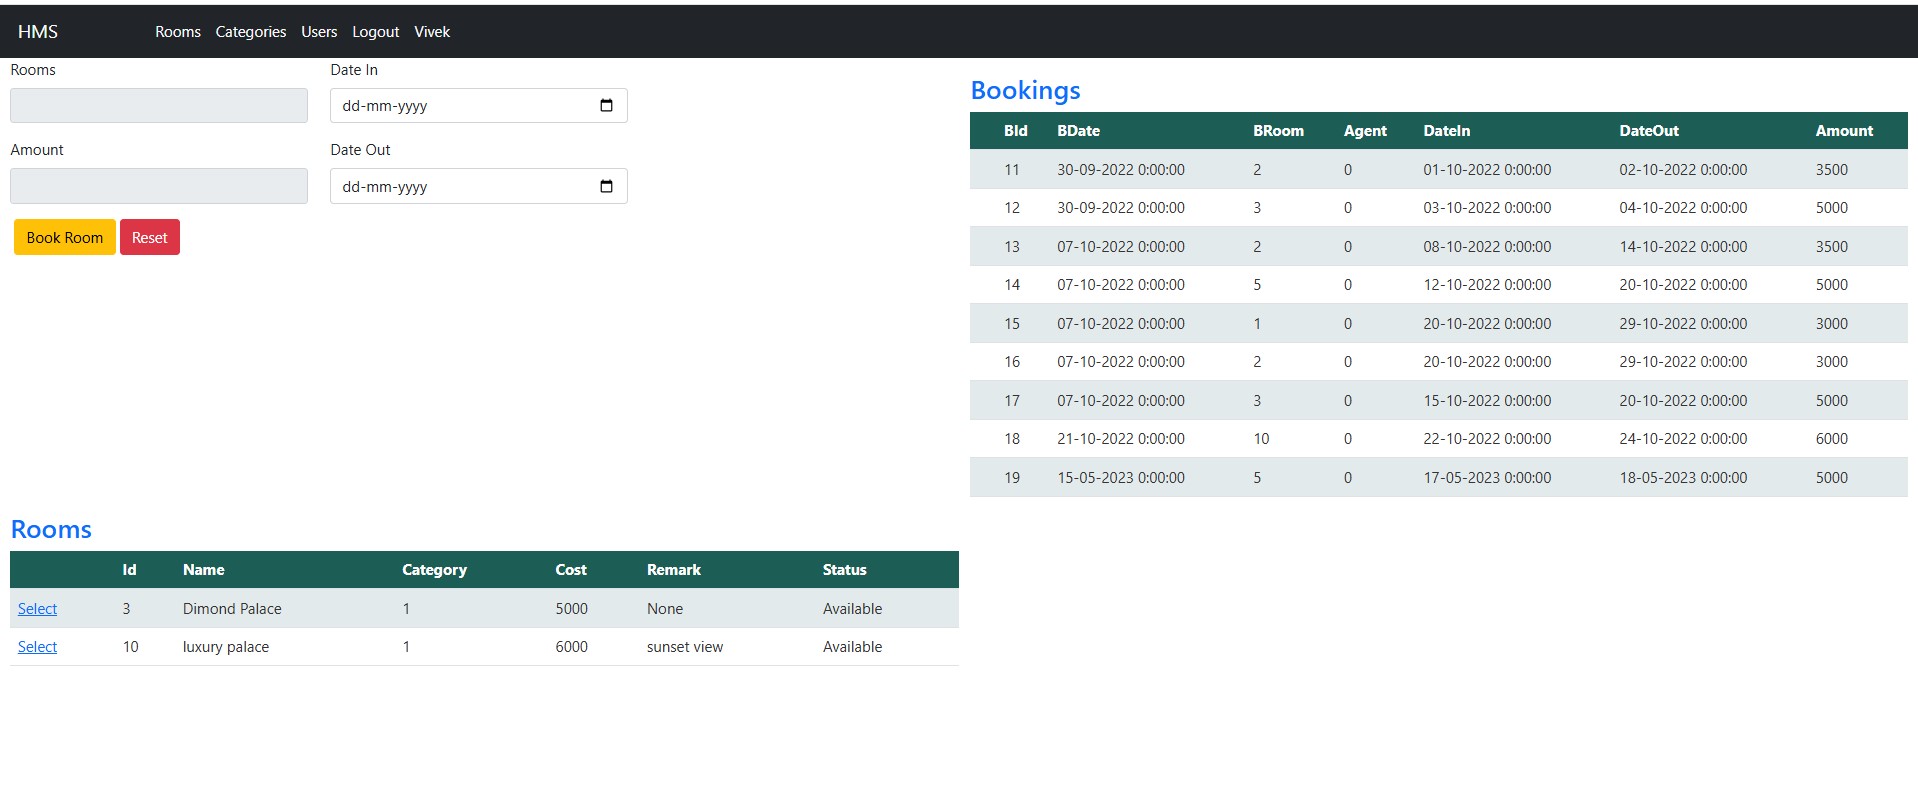The image size is (1918, 786).
Task: Click the Remark column header
Action: pyautogui.click(x=673, y=570)
